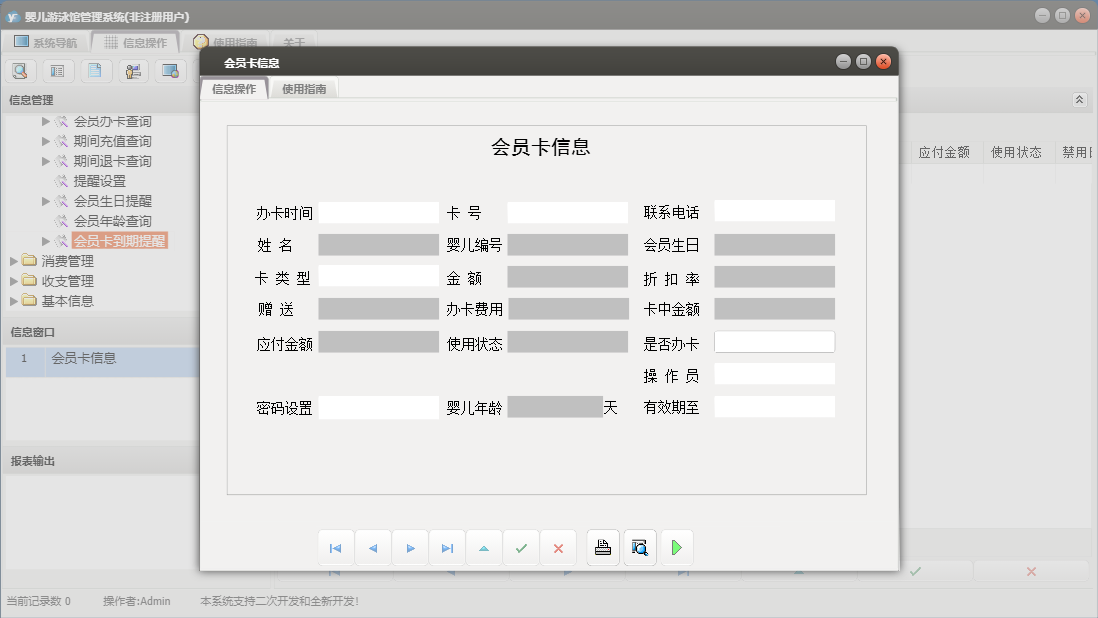Confirm with the green checkmark button
The height and width of the screenshot is (618, 1098).
click(x=521, y=547)
